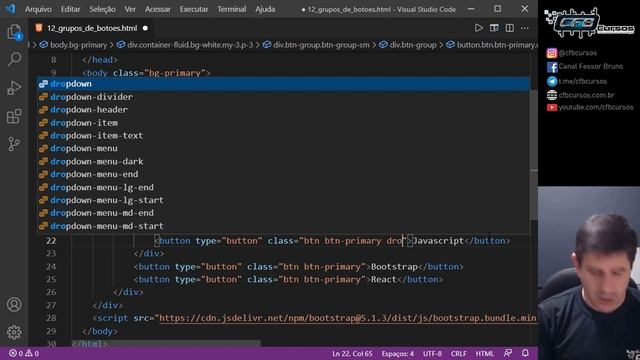Click the YouTube youtube.com/cfbcursos icon

(552, 107)
